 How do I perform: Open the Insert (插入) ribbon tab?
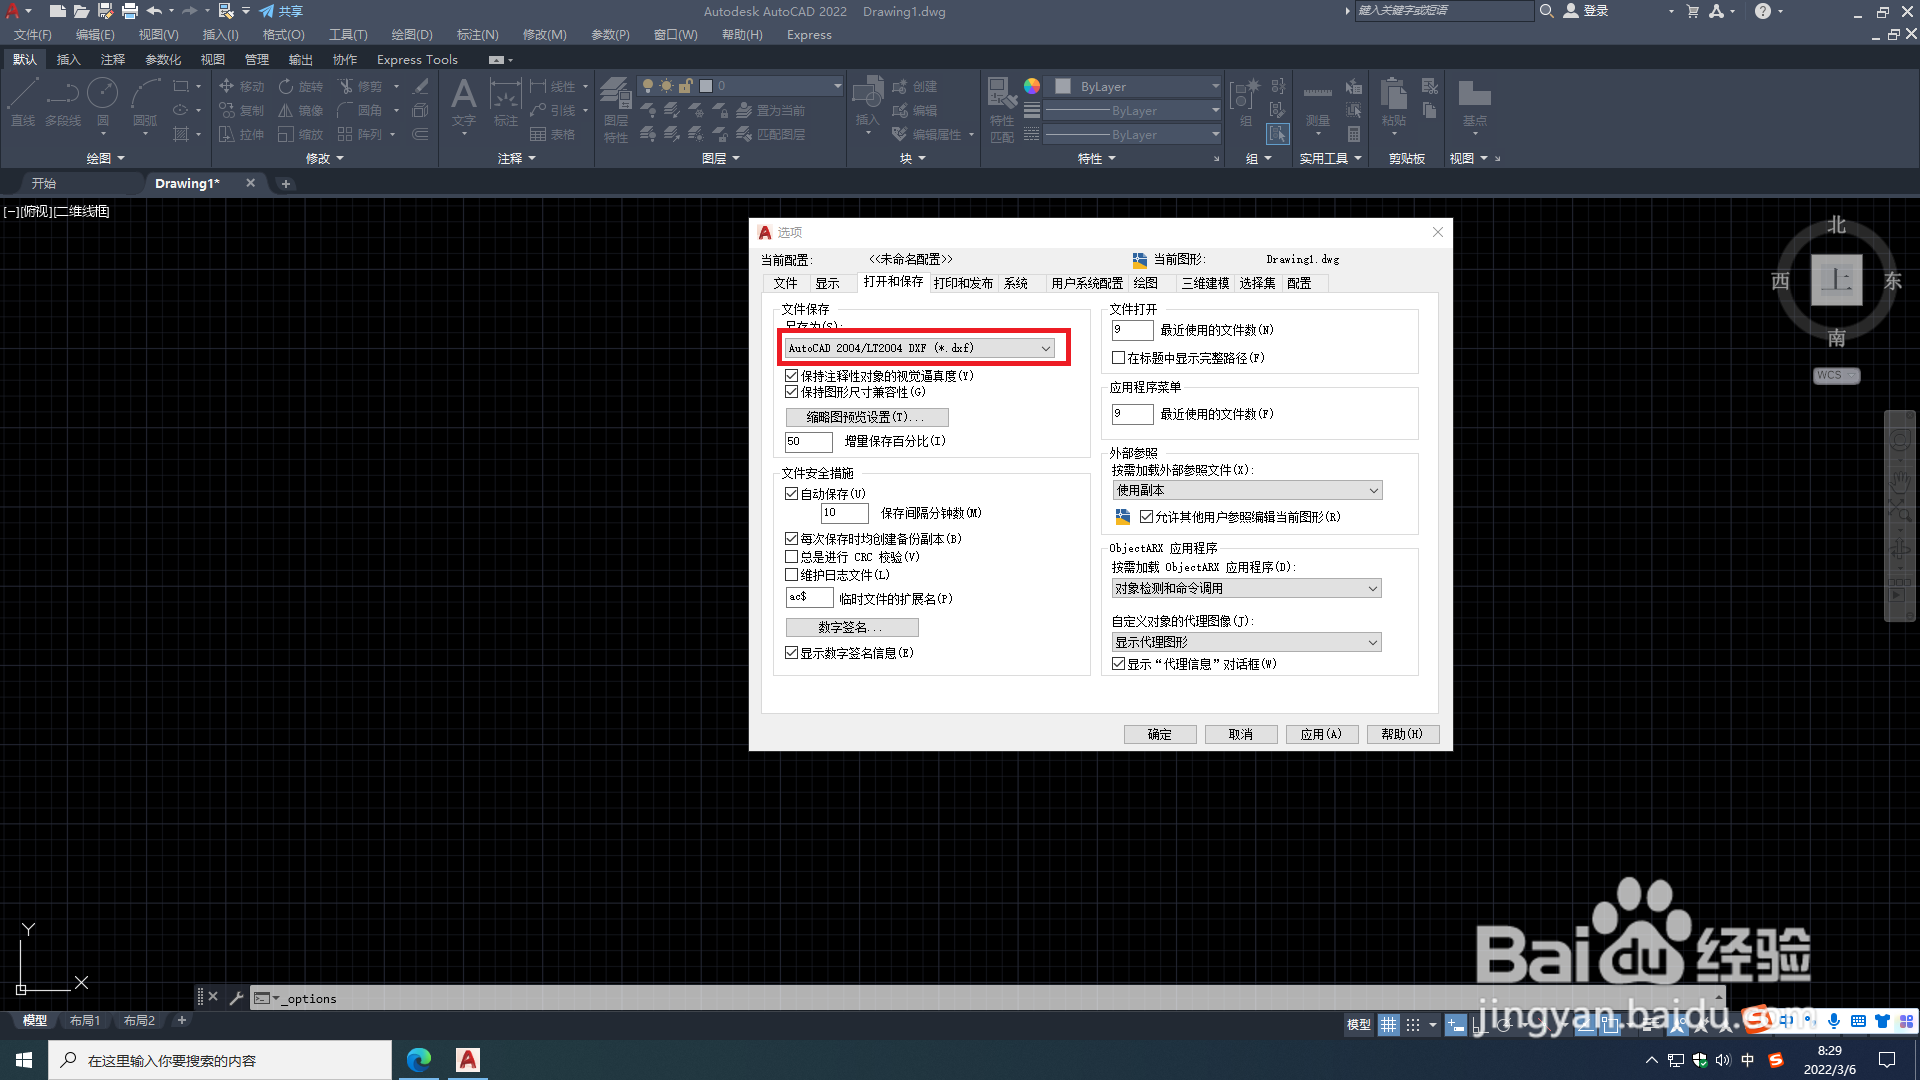(x=68, y=59)
